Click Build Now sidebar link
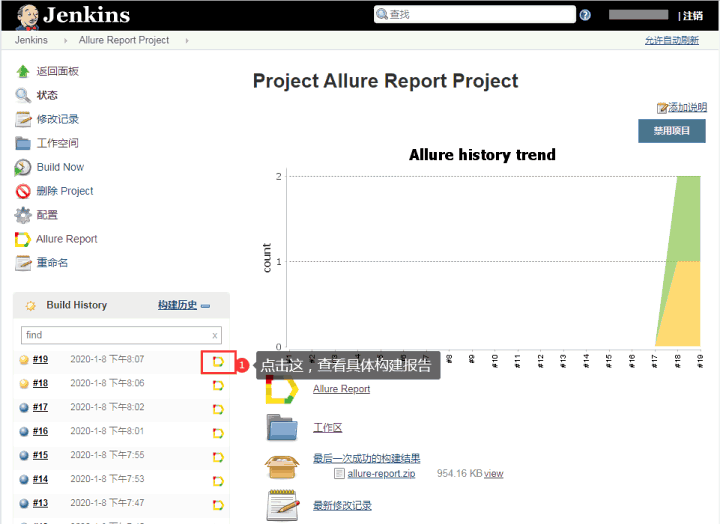 click(60, 167)
